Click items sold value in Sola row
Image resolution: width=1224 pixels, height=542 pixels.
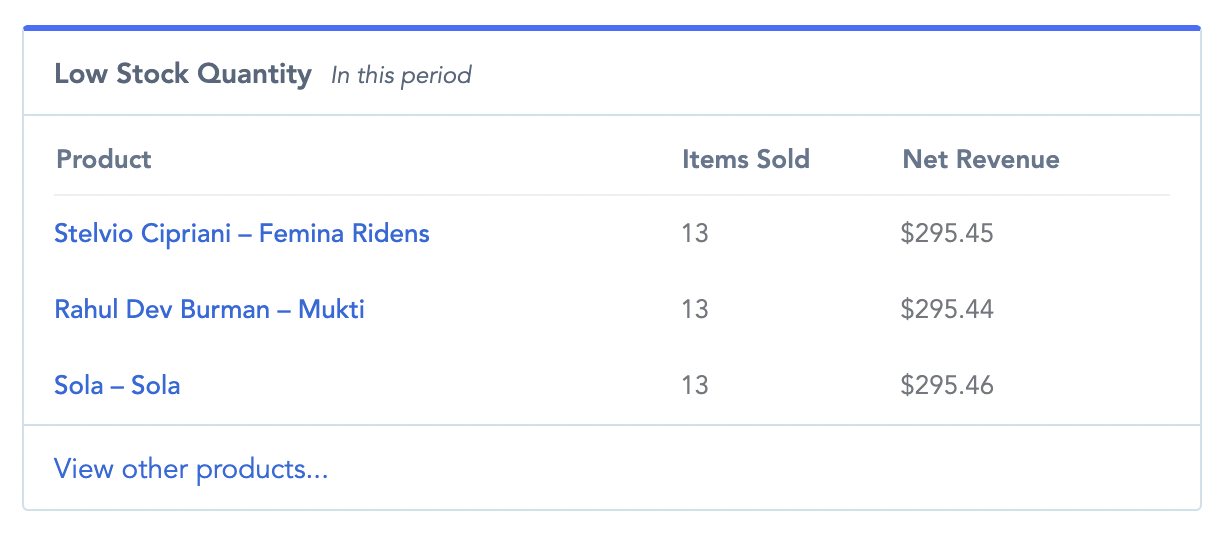(695, 385)
